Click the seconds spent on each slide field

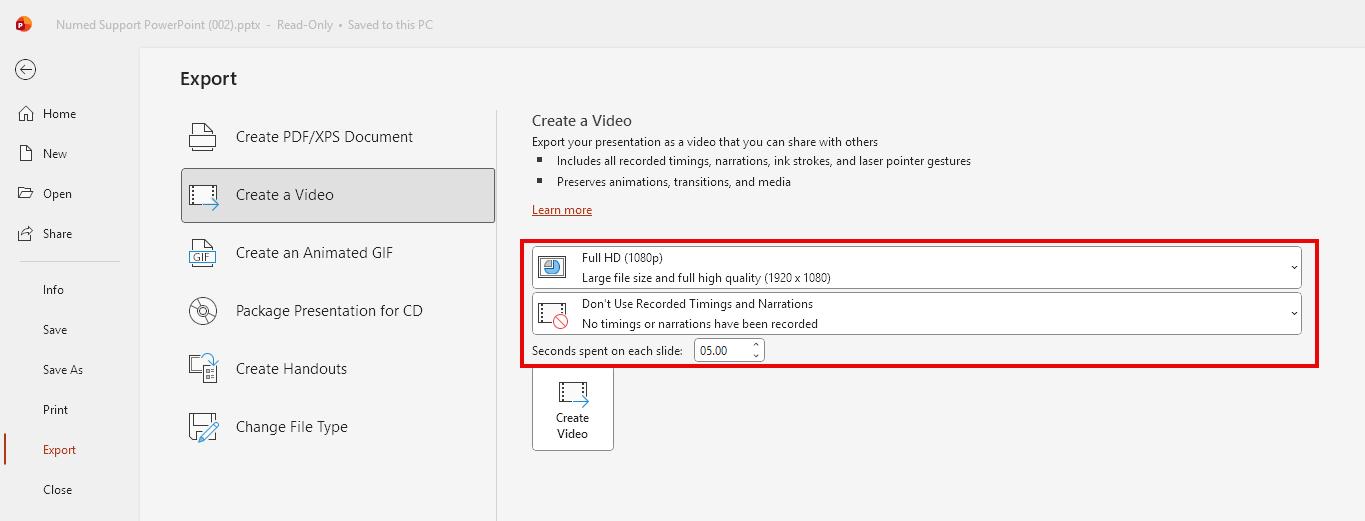(720, 351)
